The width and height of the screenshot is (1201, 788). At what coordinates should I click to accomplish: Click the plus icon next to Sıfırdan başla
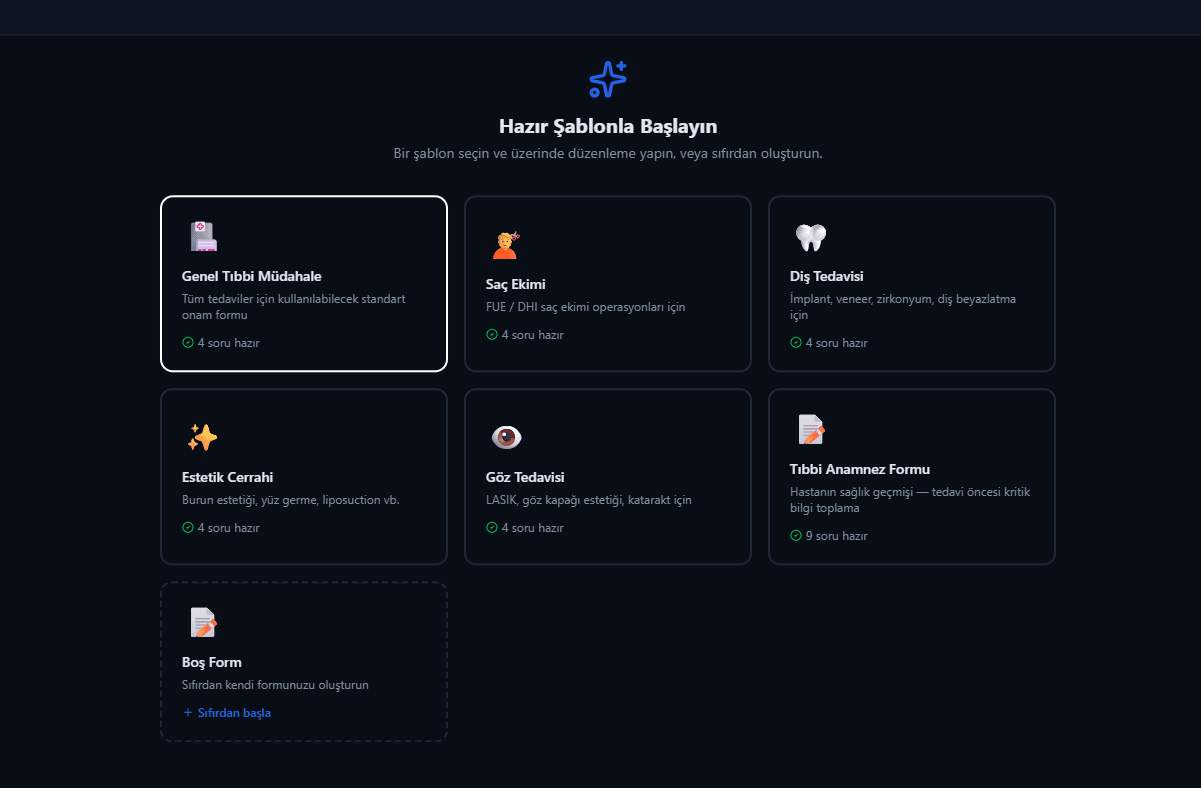[x=187, y=713]
